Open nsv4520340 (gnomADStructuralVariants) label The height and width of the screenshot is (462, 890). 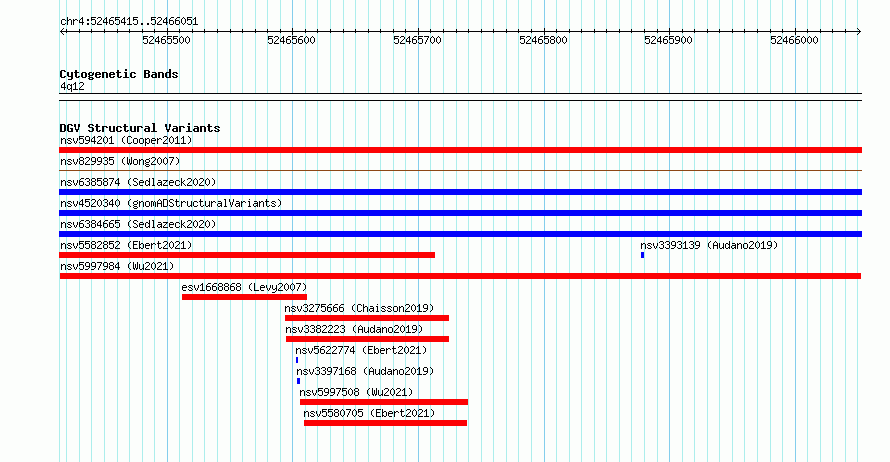[171, 203]
